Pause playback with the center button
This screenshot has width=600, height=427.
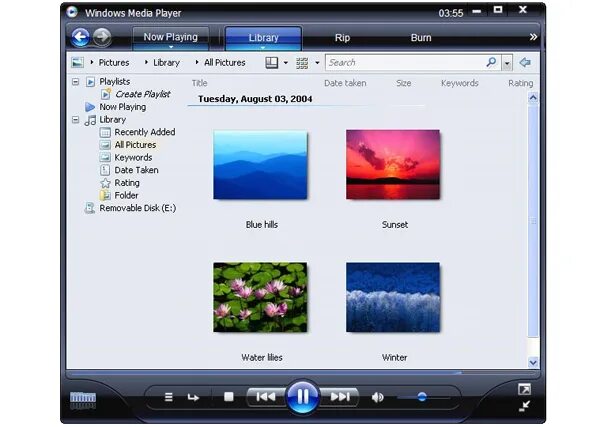coord(302,397)
